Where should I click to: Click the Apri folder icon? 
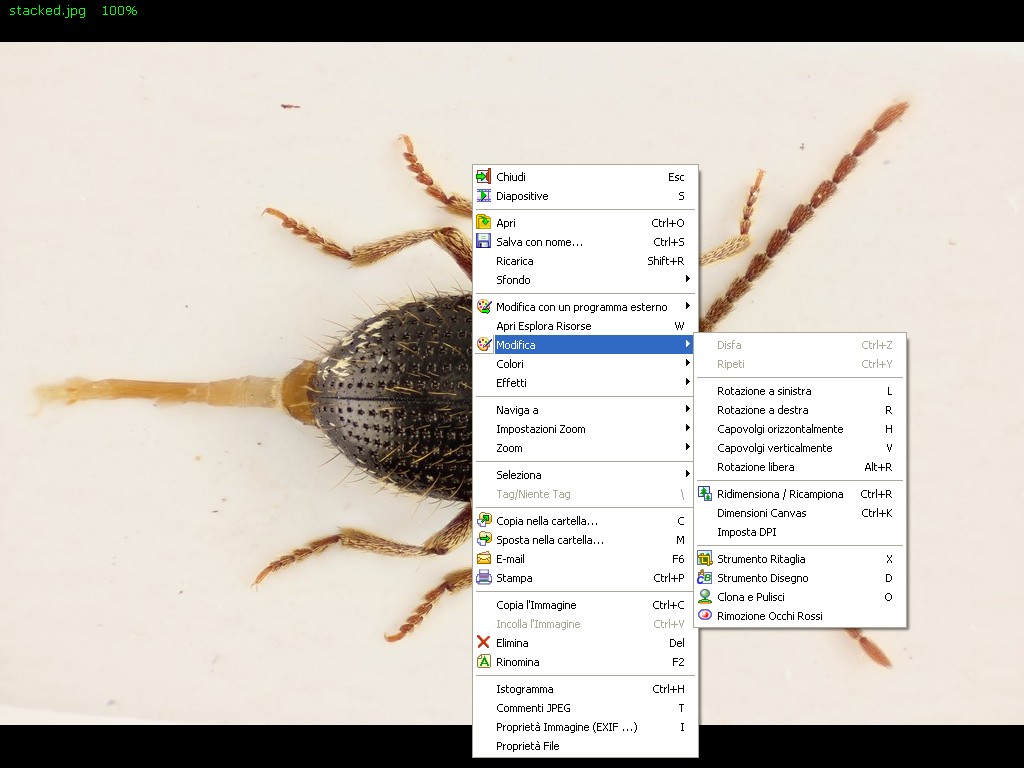484,223
